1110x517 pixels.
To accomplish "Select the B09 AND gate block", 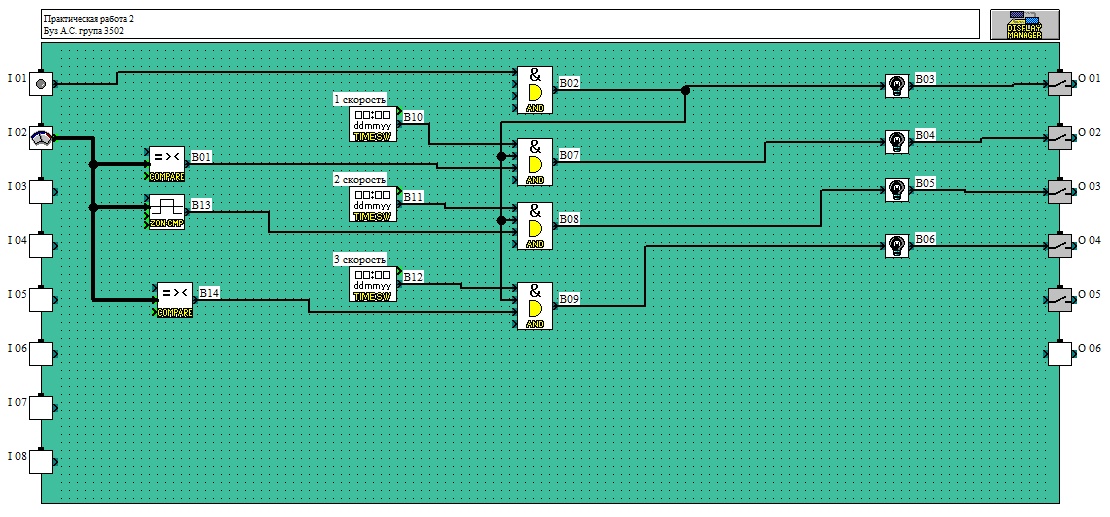I will (x=535, y=305).
